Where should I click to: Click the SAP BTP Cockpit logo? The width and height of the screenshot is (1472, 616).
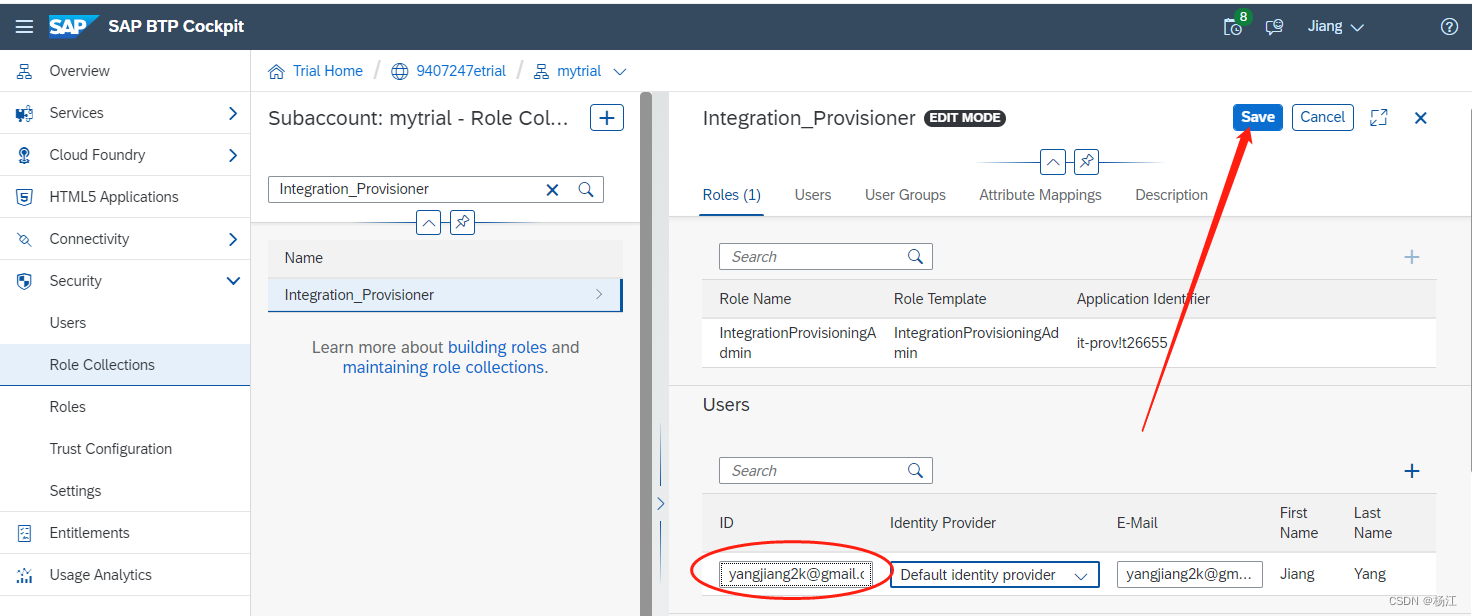(74, 26)
